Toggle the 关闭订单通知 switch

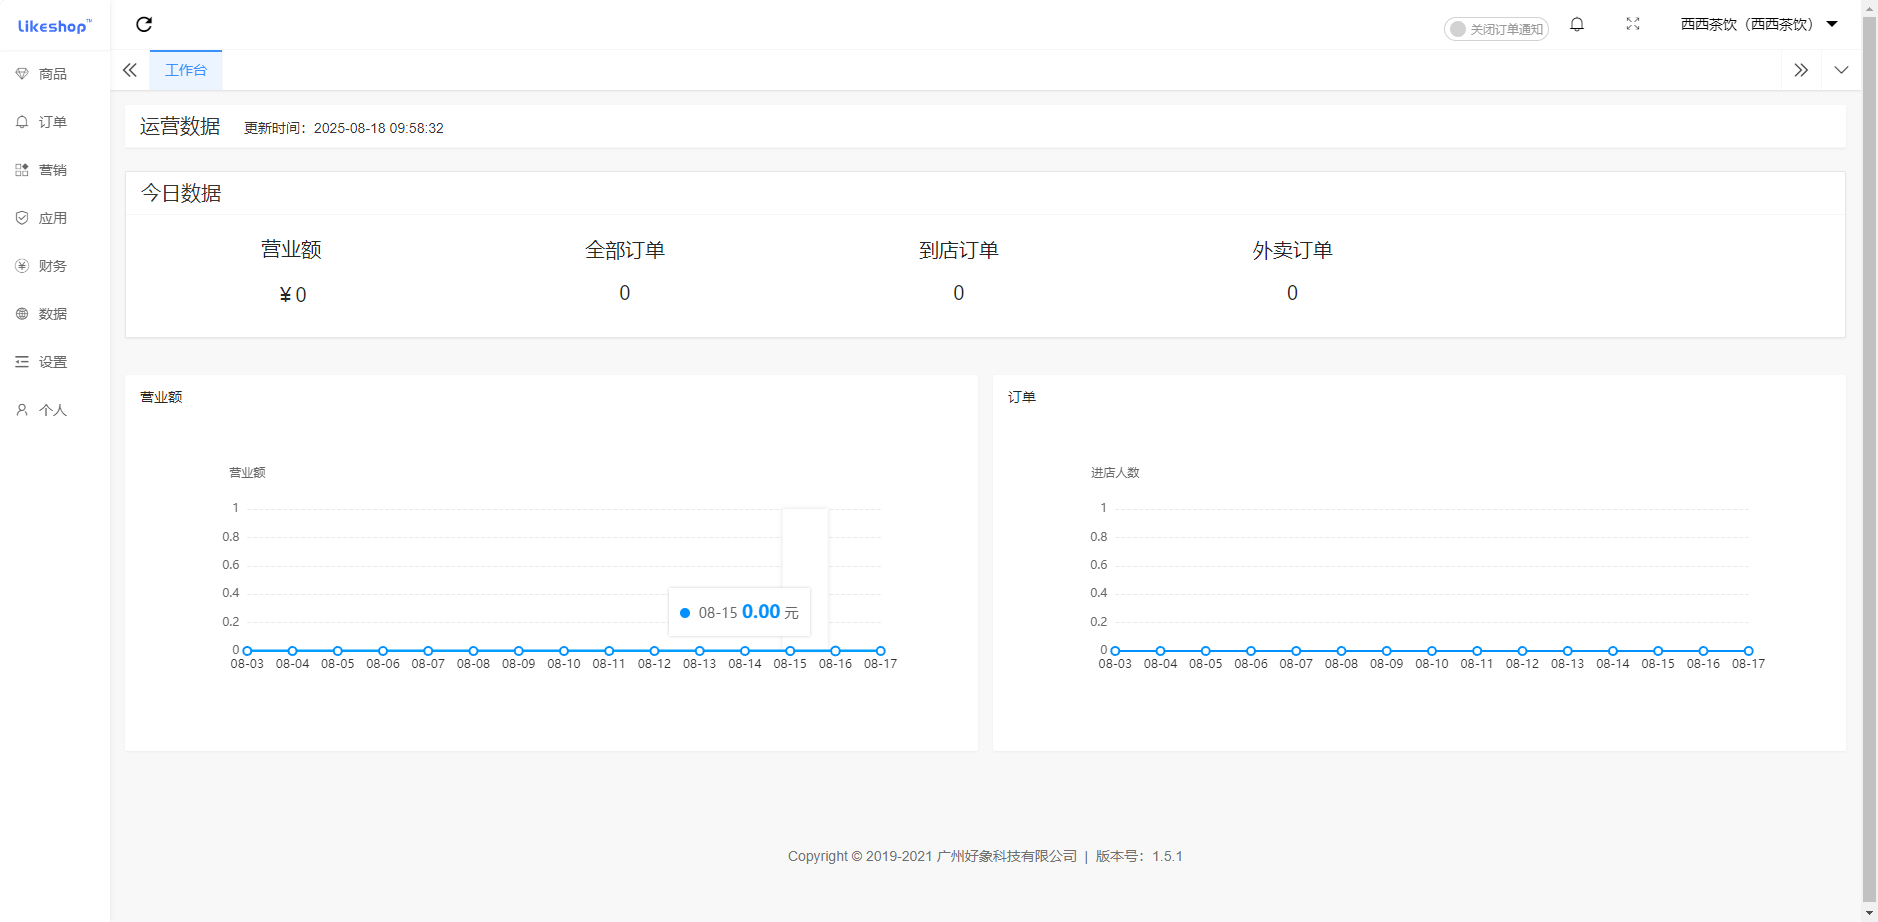(x=1495, y=29)
